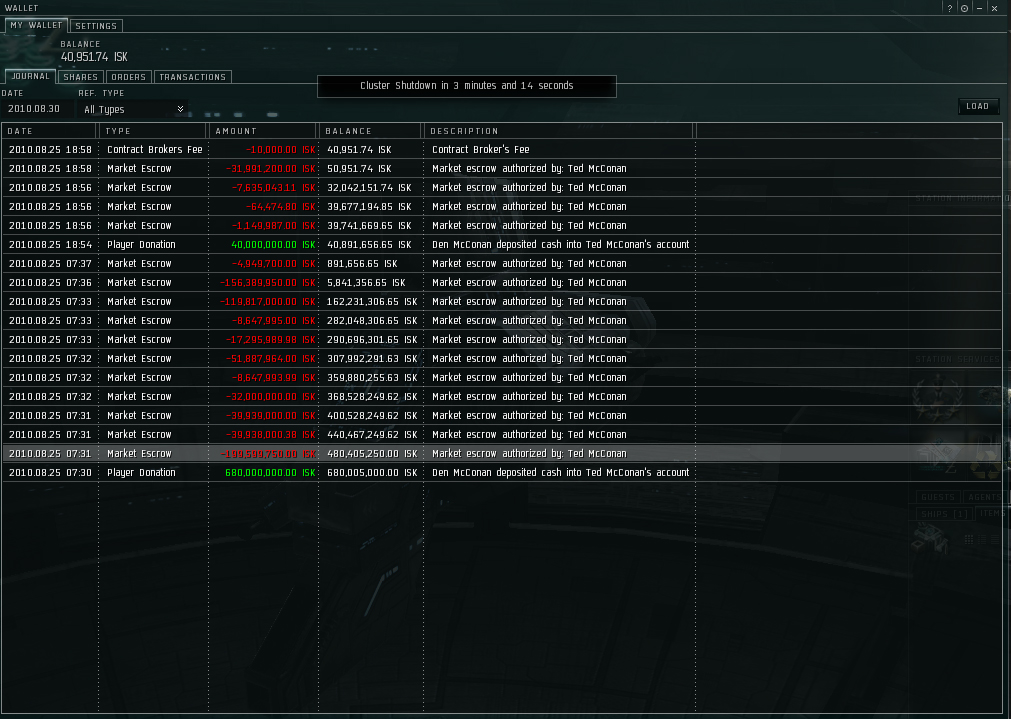Select the -51,887,964.00 ISK amount entry

(x=271, y=359)
